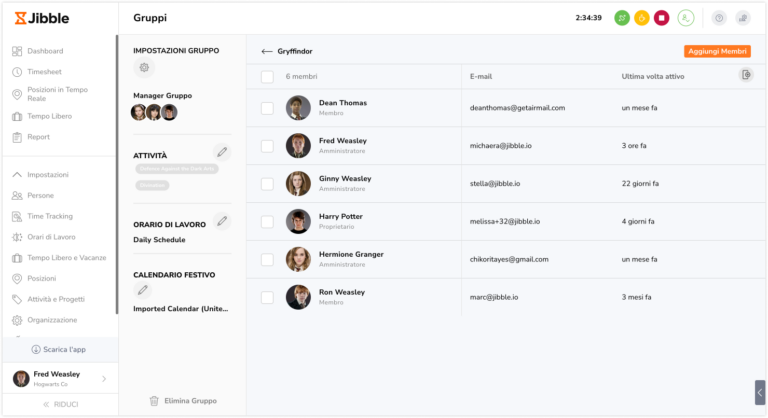Click the export icon in table header
This screenshot has height=418, width=768.
tap(746, 75)
